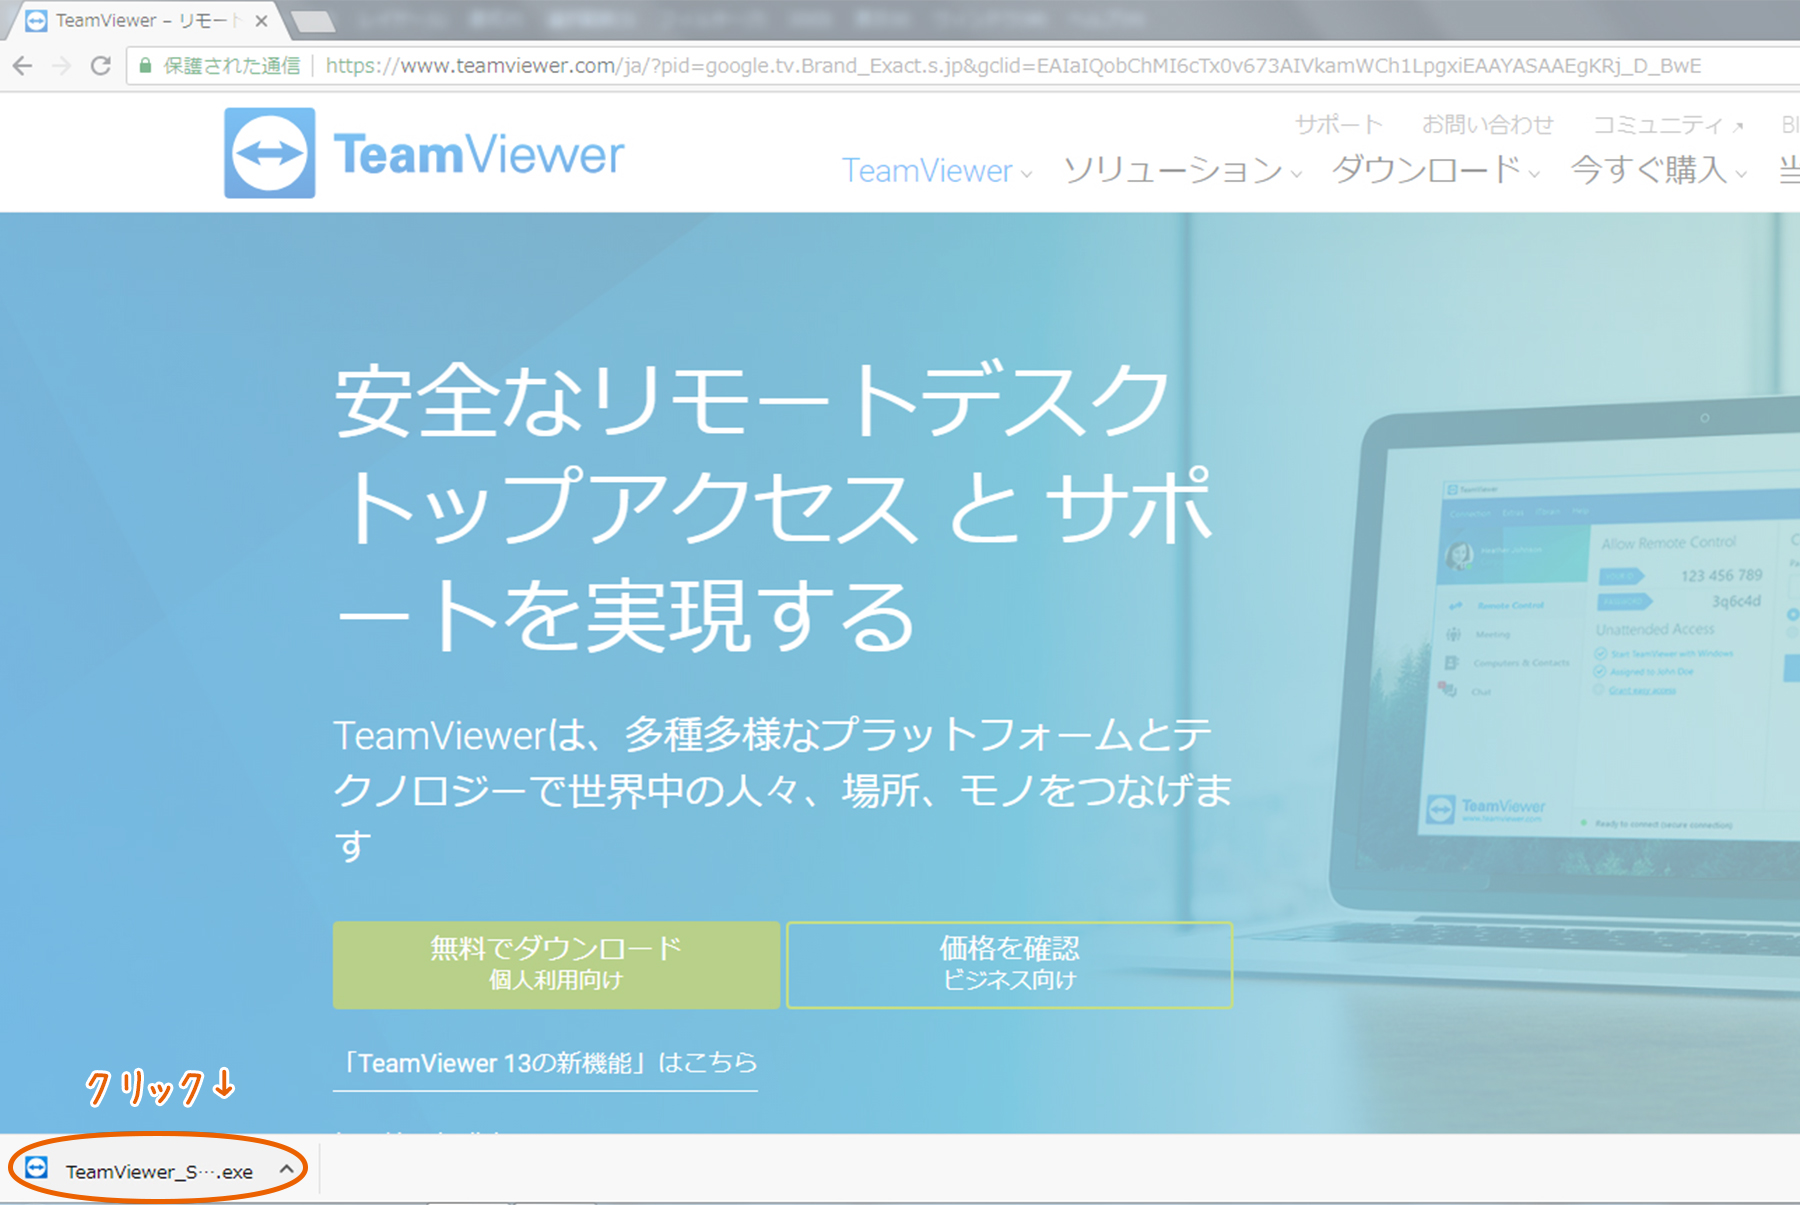Open the コミュニティ external link
Image resolution: width=1800 pixels, height=1205 pixels.
[1668, 124]
